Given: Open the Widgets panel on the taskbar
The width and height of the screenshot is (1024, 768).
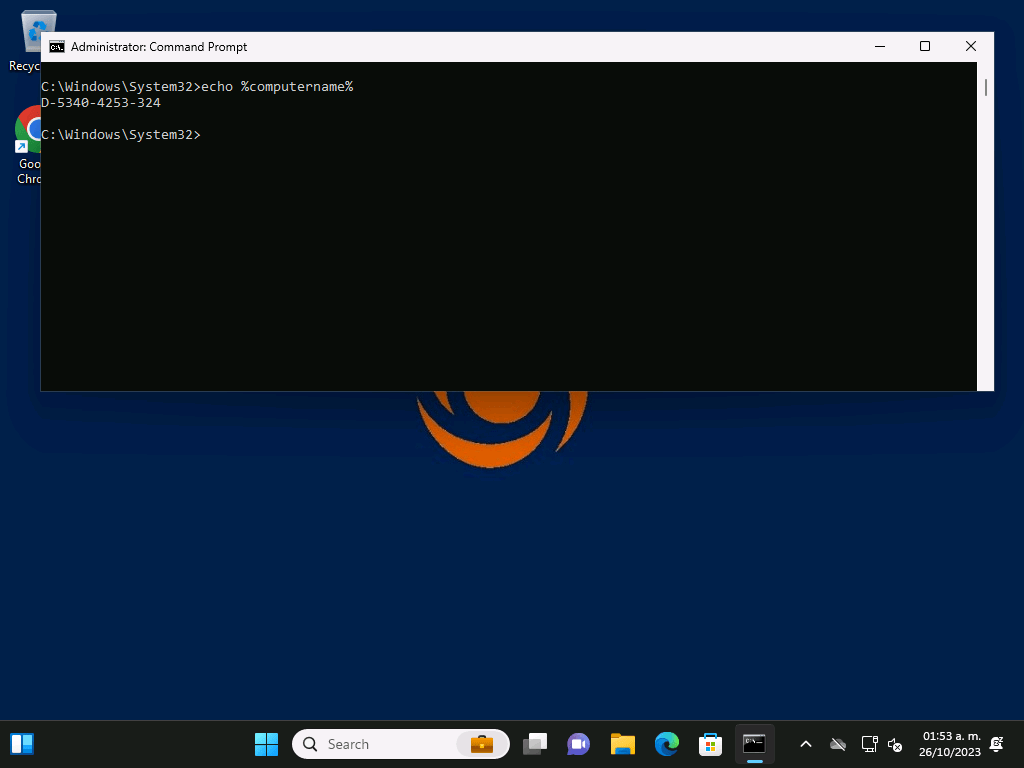Looking at the screenshot, I should 22,744.
